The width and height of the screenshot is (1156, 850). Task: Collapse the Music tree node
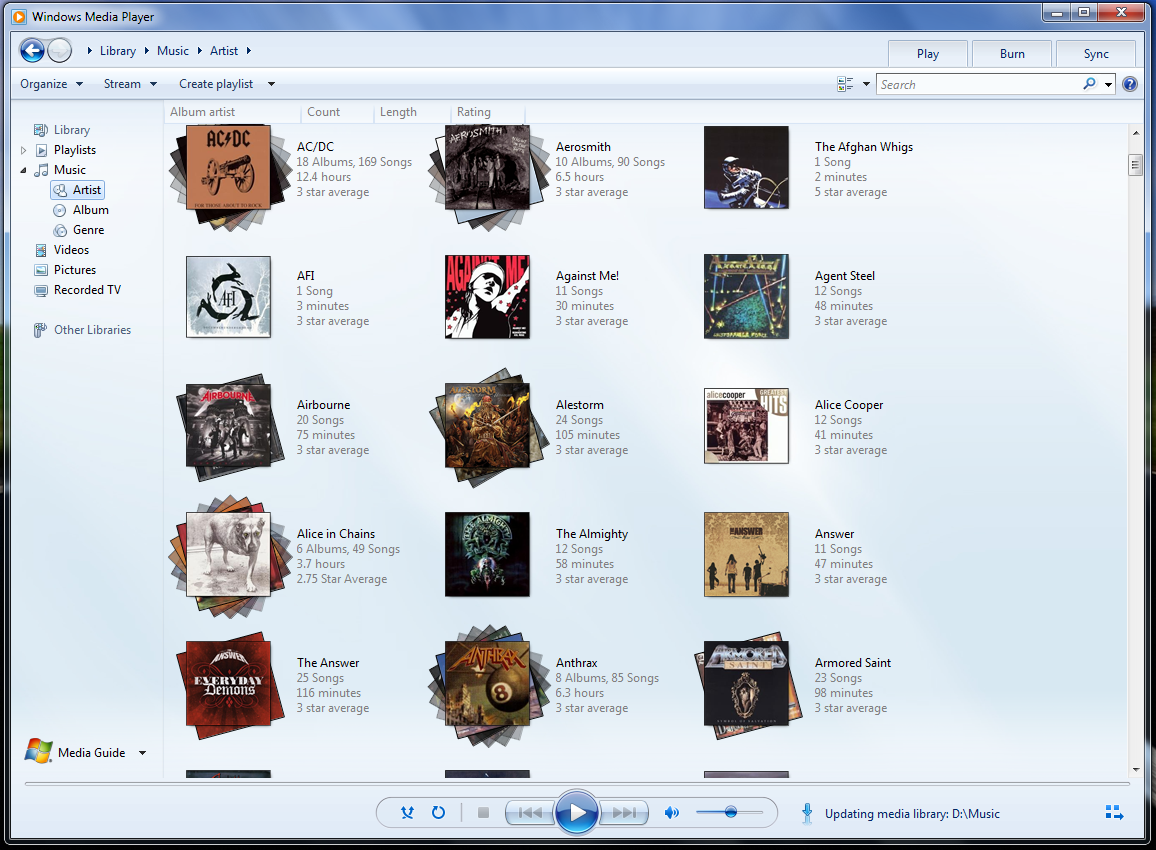click(24, 170)
